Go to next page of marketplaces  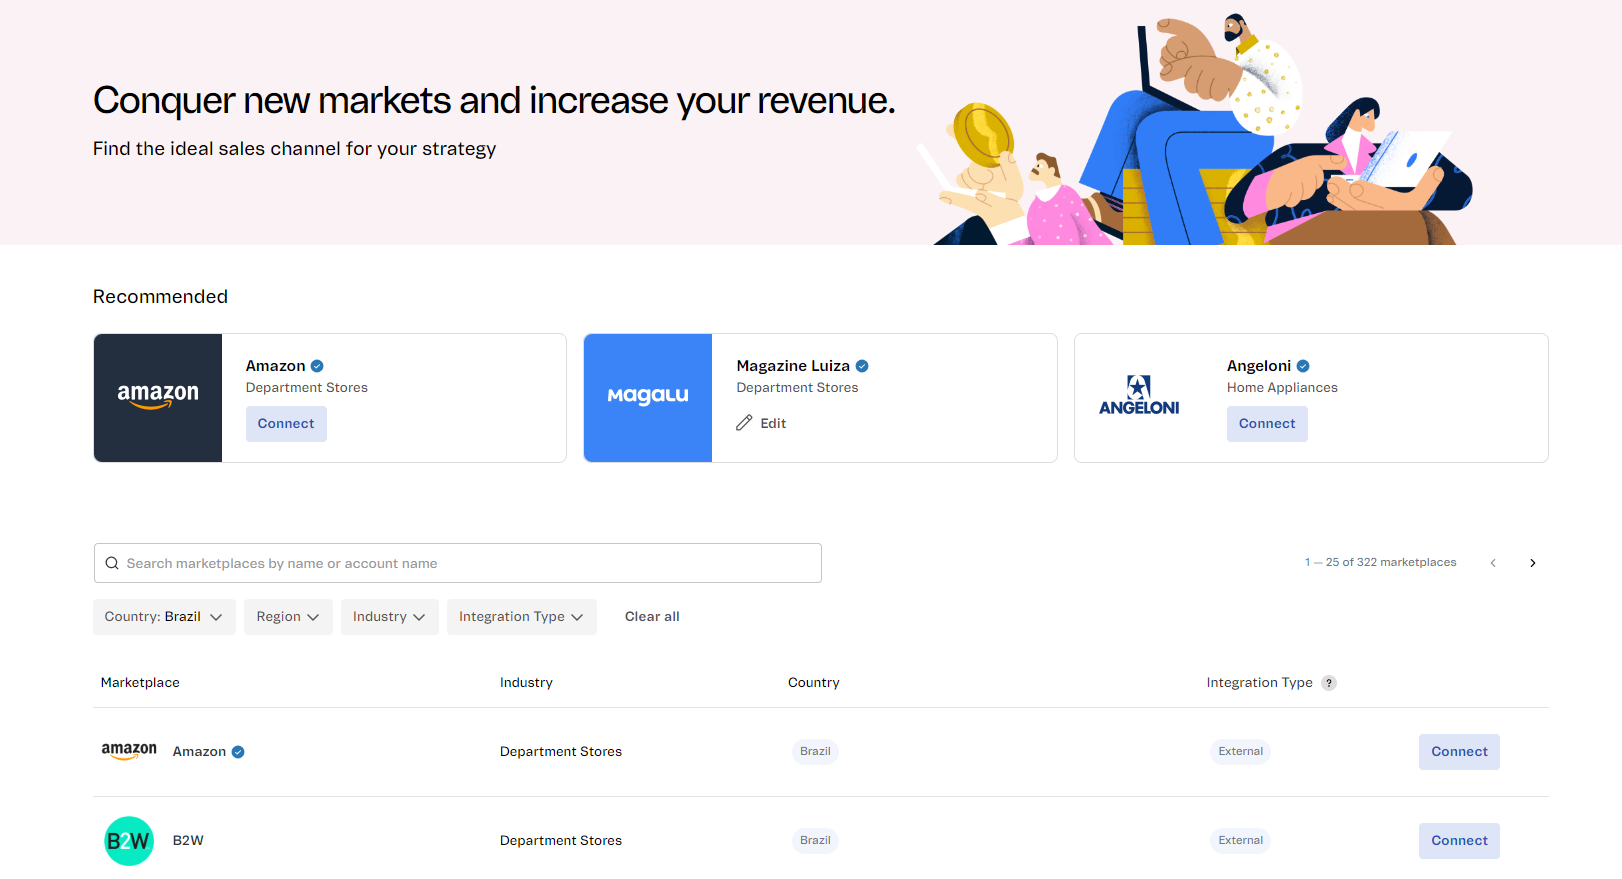point(1532,563)
